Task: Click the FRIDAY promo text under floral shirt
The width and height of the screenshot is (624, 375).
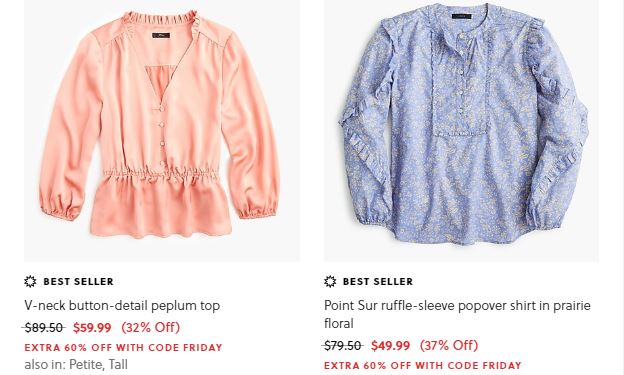Action: click(501, 365)
